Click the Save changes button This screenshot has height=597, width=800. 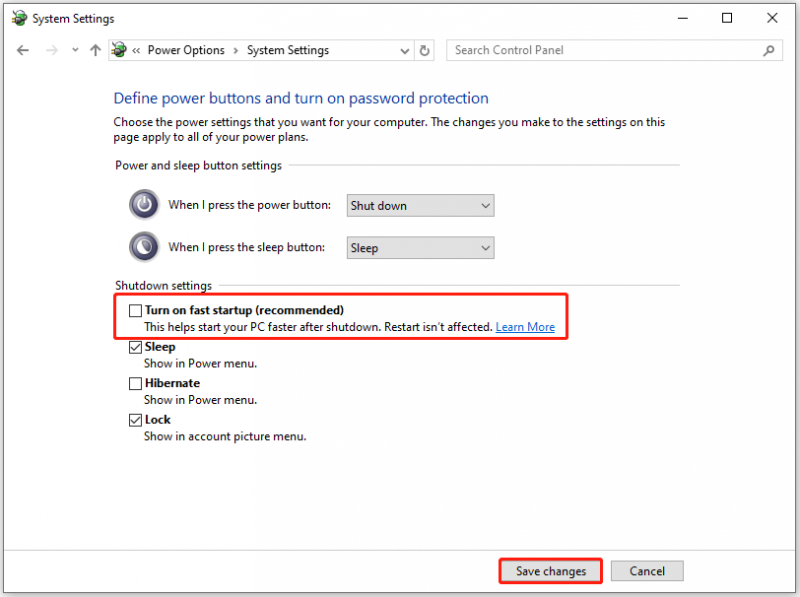pos(551,571)
